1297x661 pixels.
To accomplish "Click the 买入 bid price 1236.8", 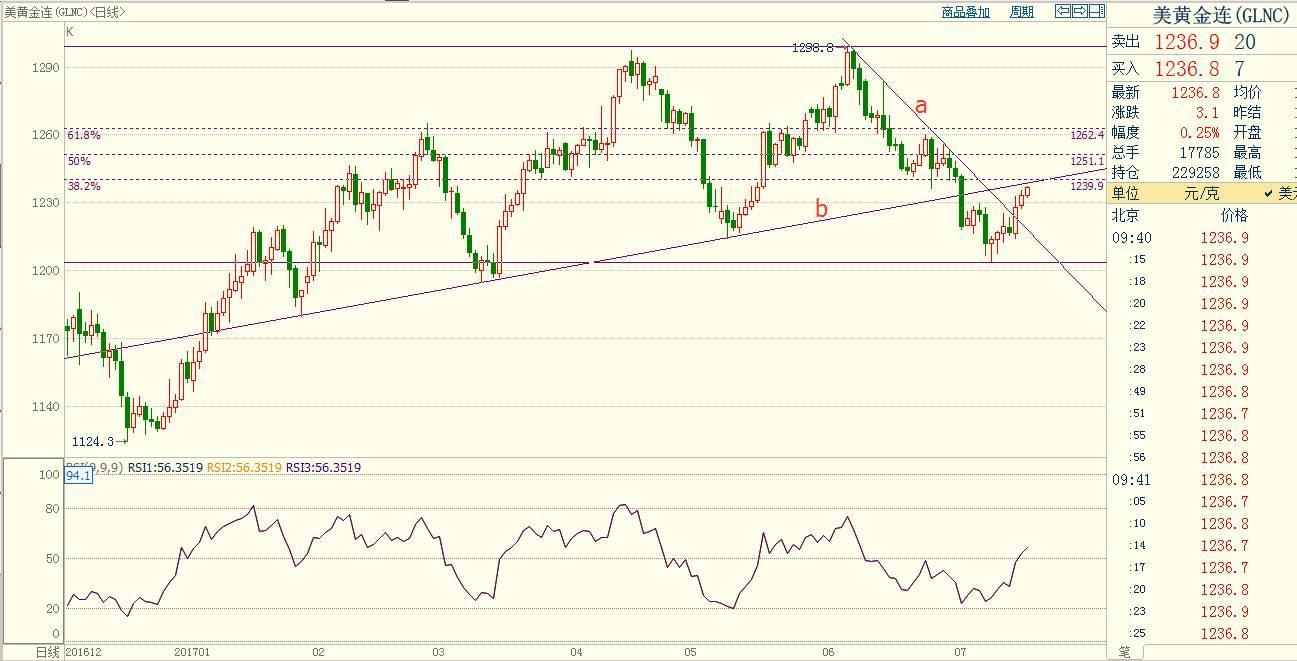I will click(1187, 68).
